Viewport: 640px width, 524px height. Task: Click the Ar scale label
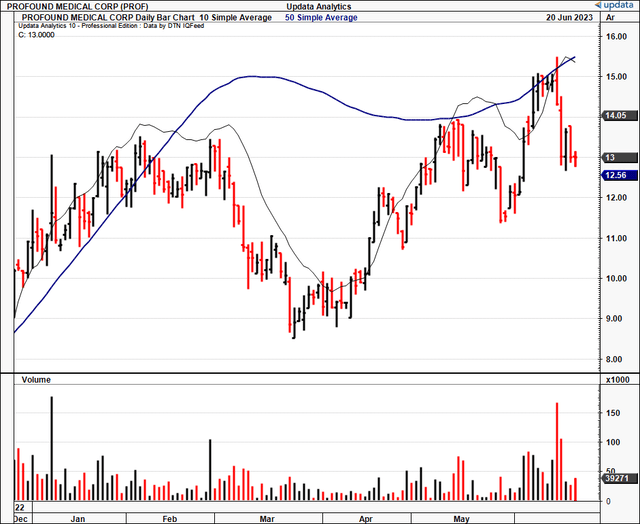click(610, 18)
